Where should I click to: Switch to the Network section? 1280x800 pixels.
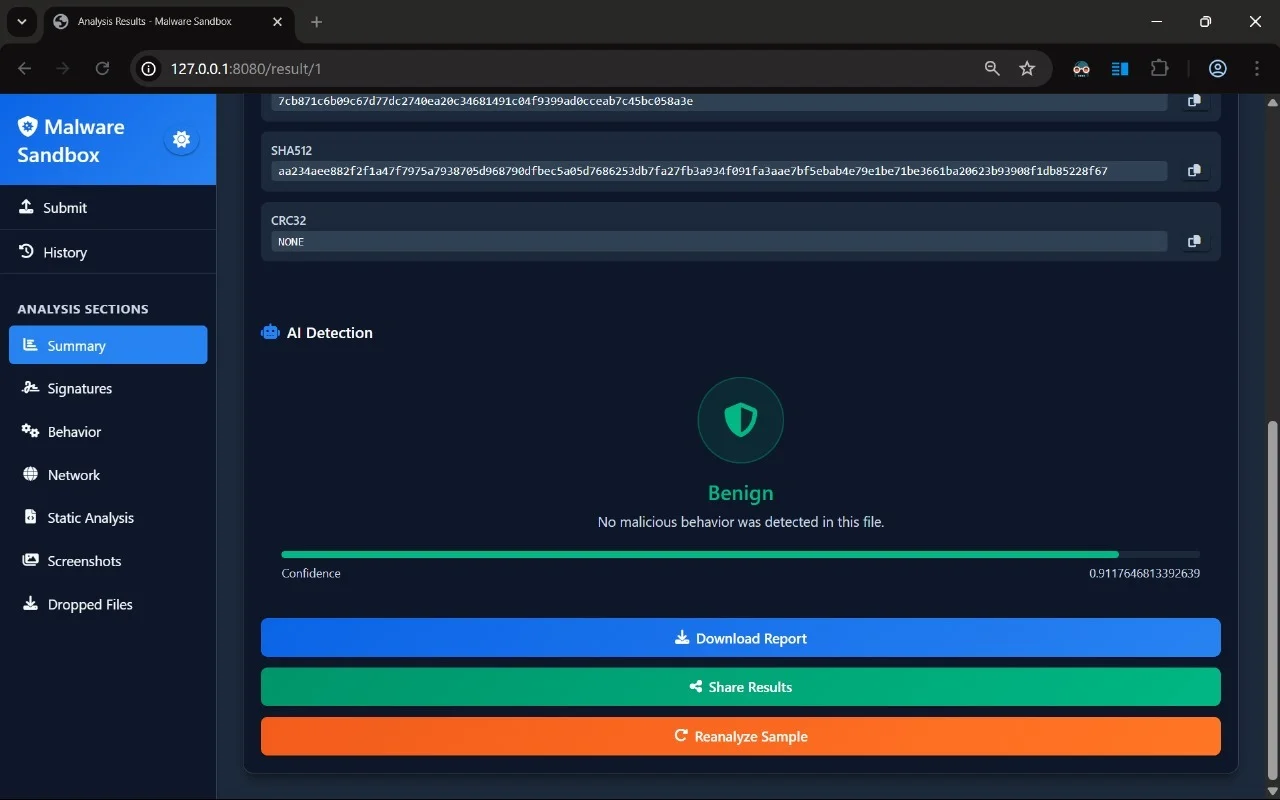tap(108, 474)
